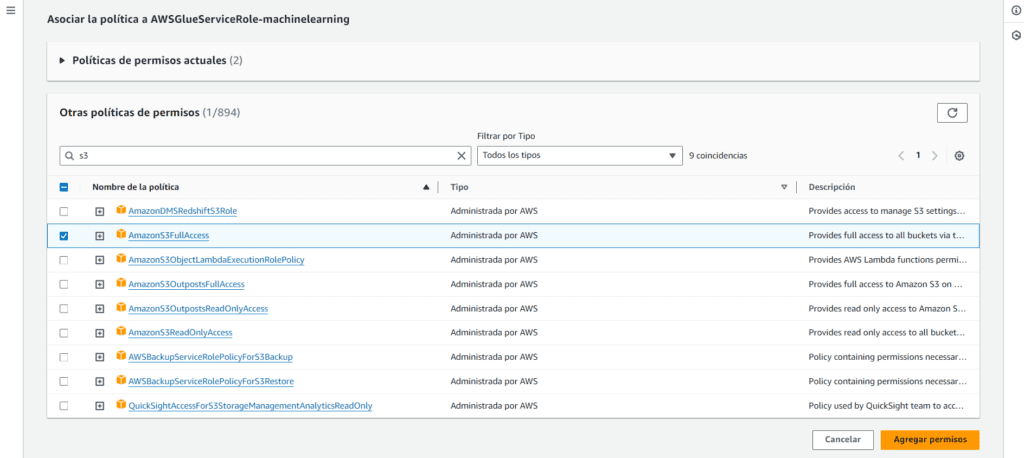Go to previous page arrow
The width and height of the screenshot is (1024, 458).
(x=901, y=156)
